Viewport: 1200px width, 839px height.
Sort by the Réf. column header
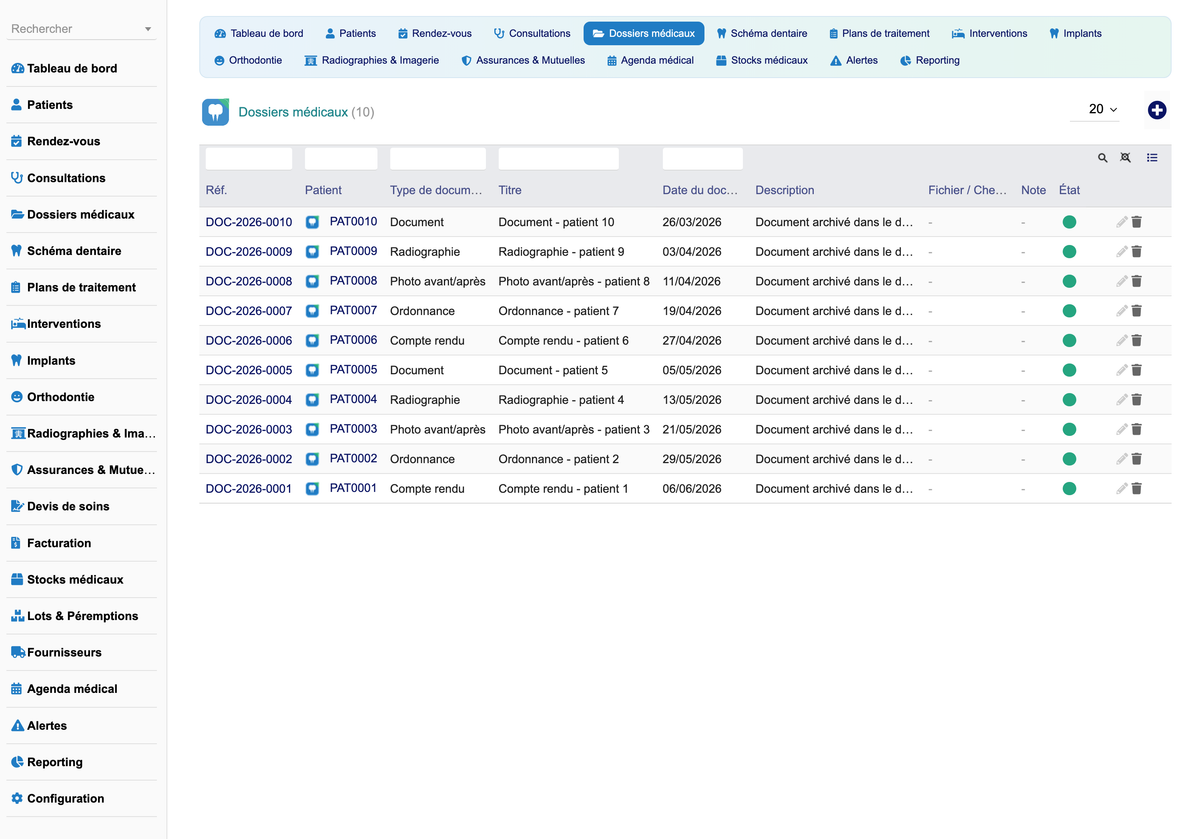tap(216, 190)
